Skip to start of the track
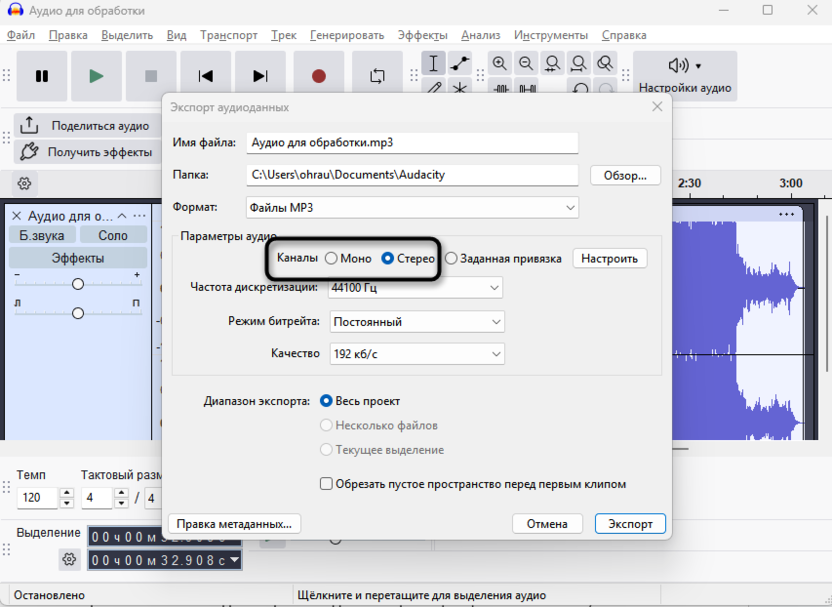 pyautogui.click(x=206, y=76)
